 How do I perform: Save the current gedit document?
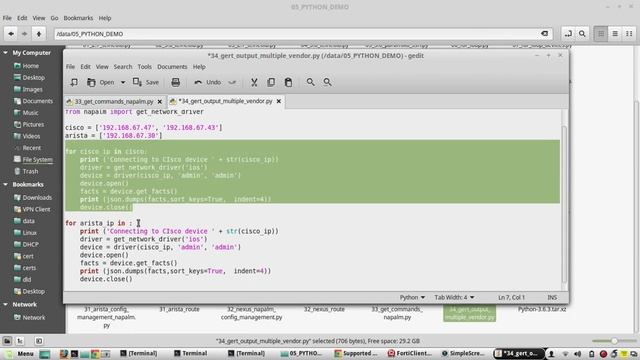point(146,82)
